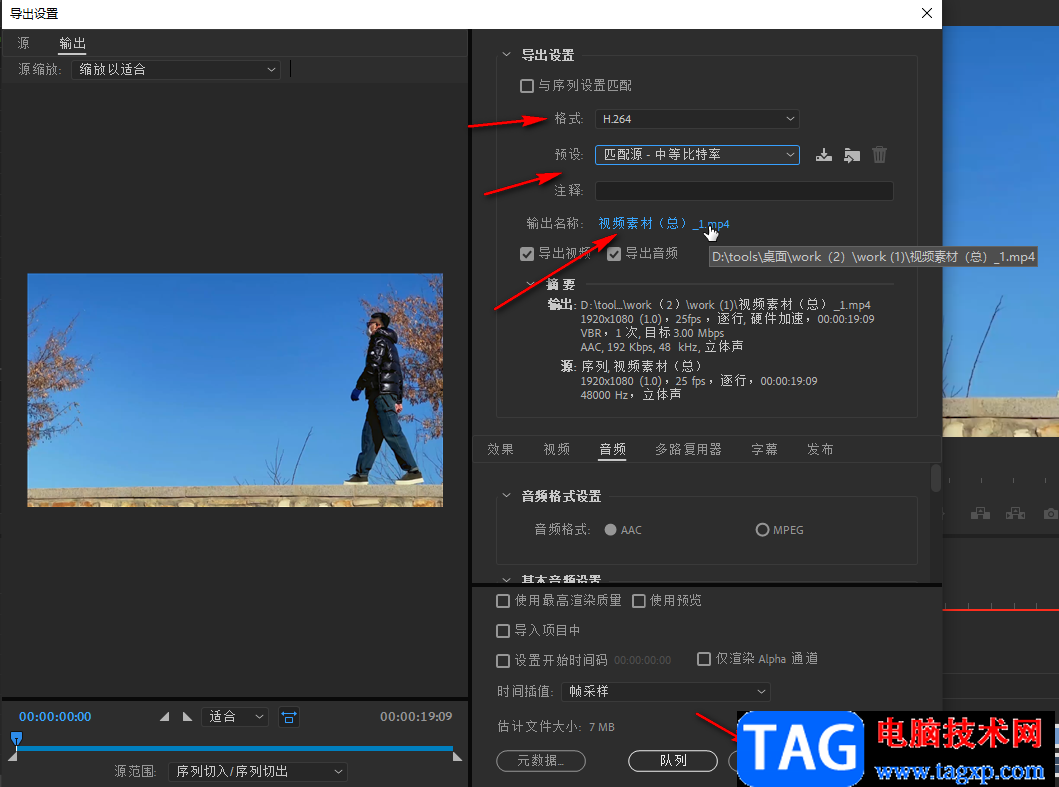Screen dimensions: 1059x787
Task: Open time interpolation 帧采样 dropdown
Action: click(x=666, y=692)
